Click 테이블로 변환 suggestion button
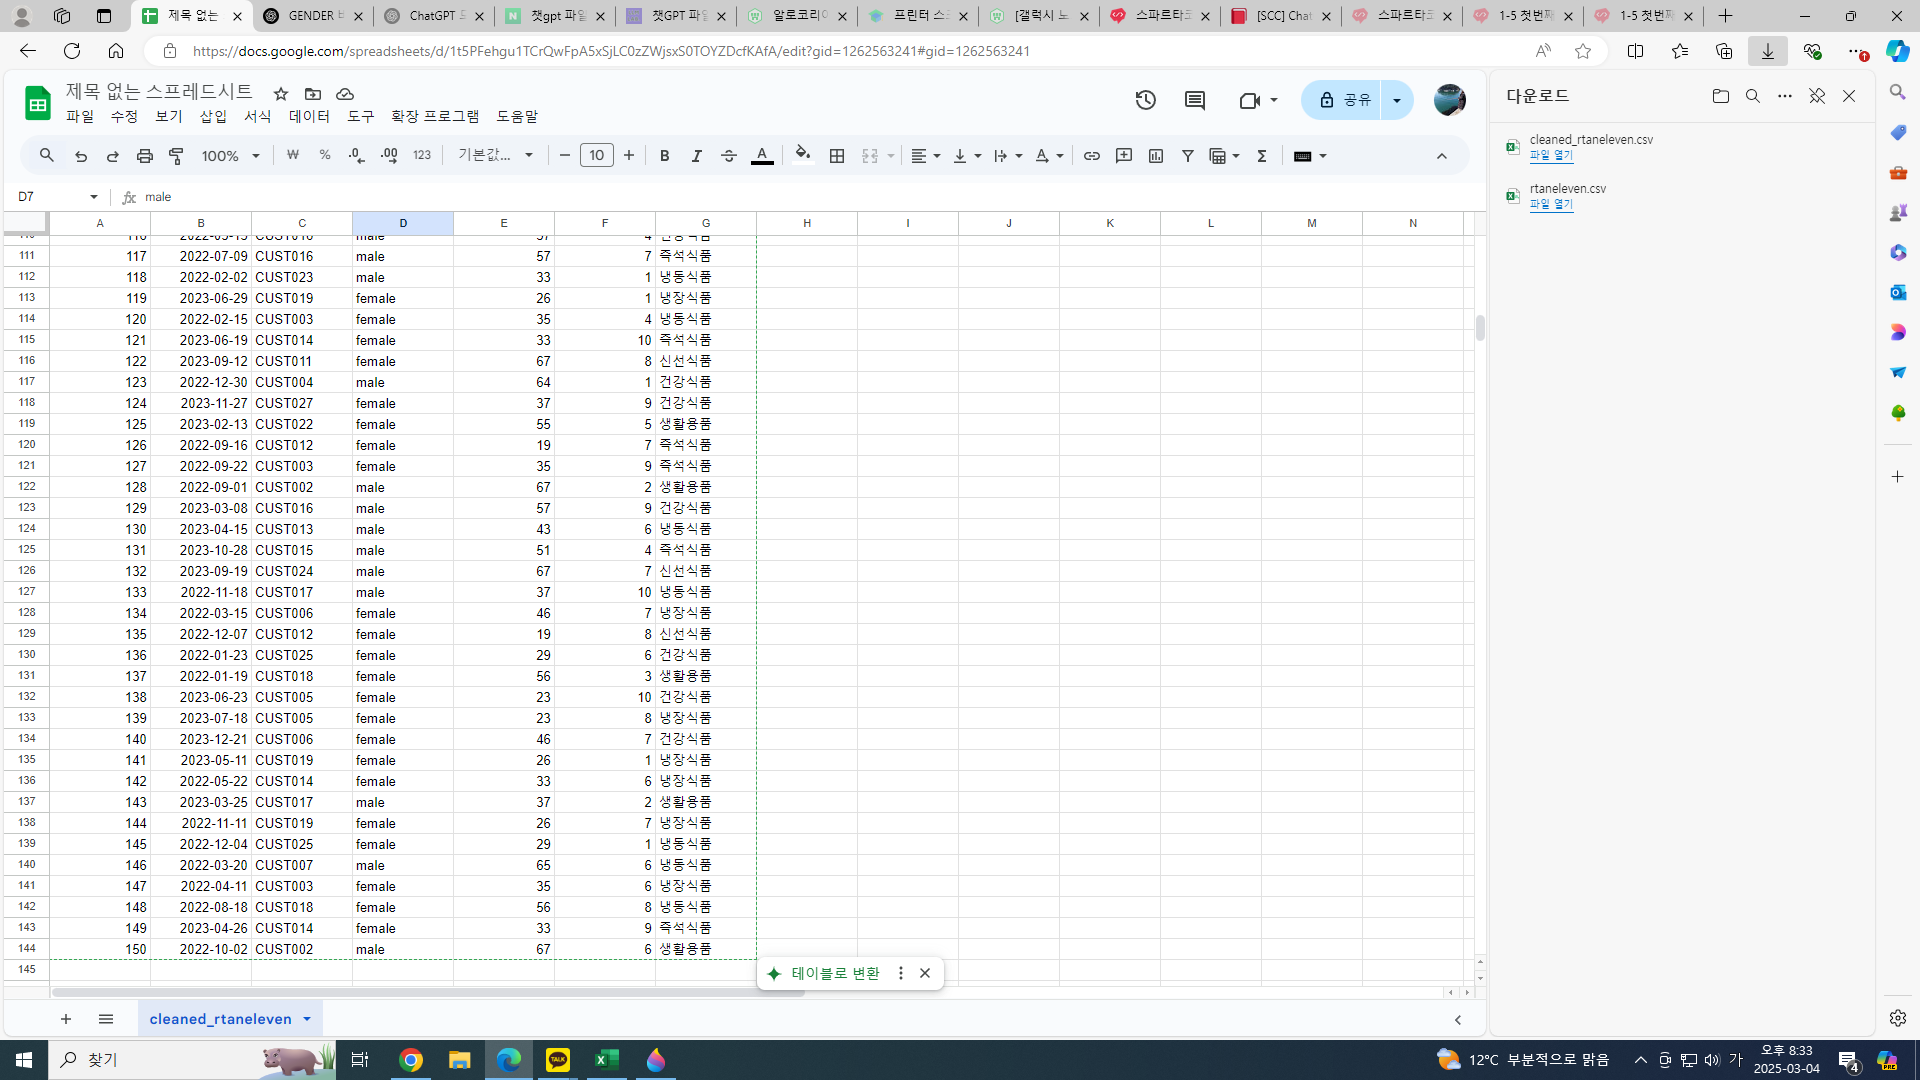The image size is (1920, 1080). pyautogui.click(x=825, y=973)
